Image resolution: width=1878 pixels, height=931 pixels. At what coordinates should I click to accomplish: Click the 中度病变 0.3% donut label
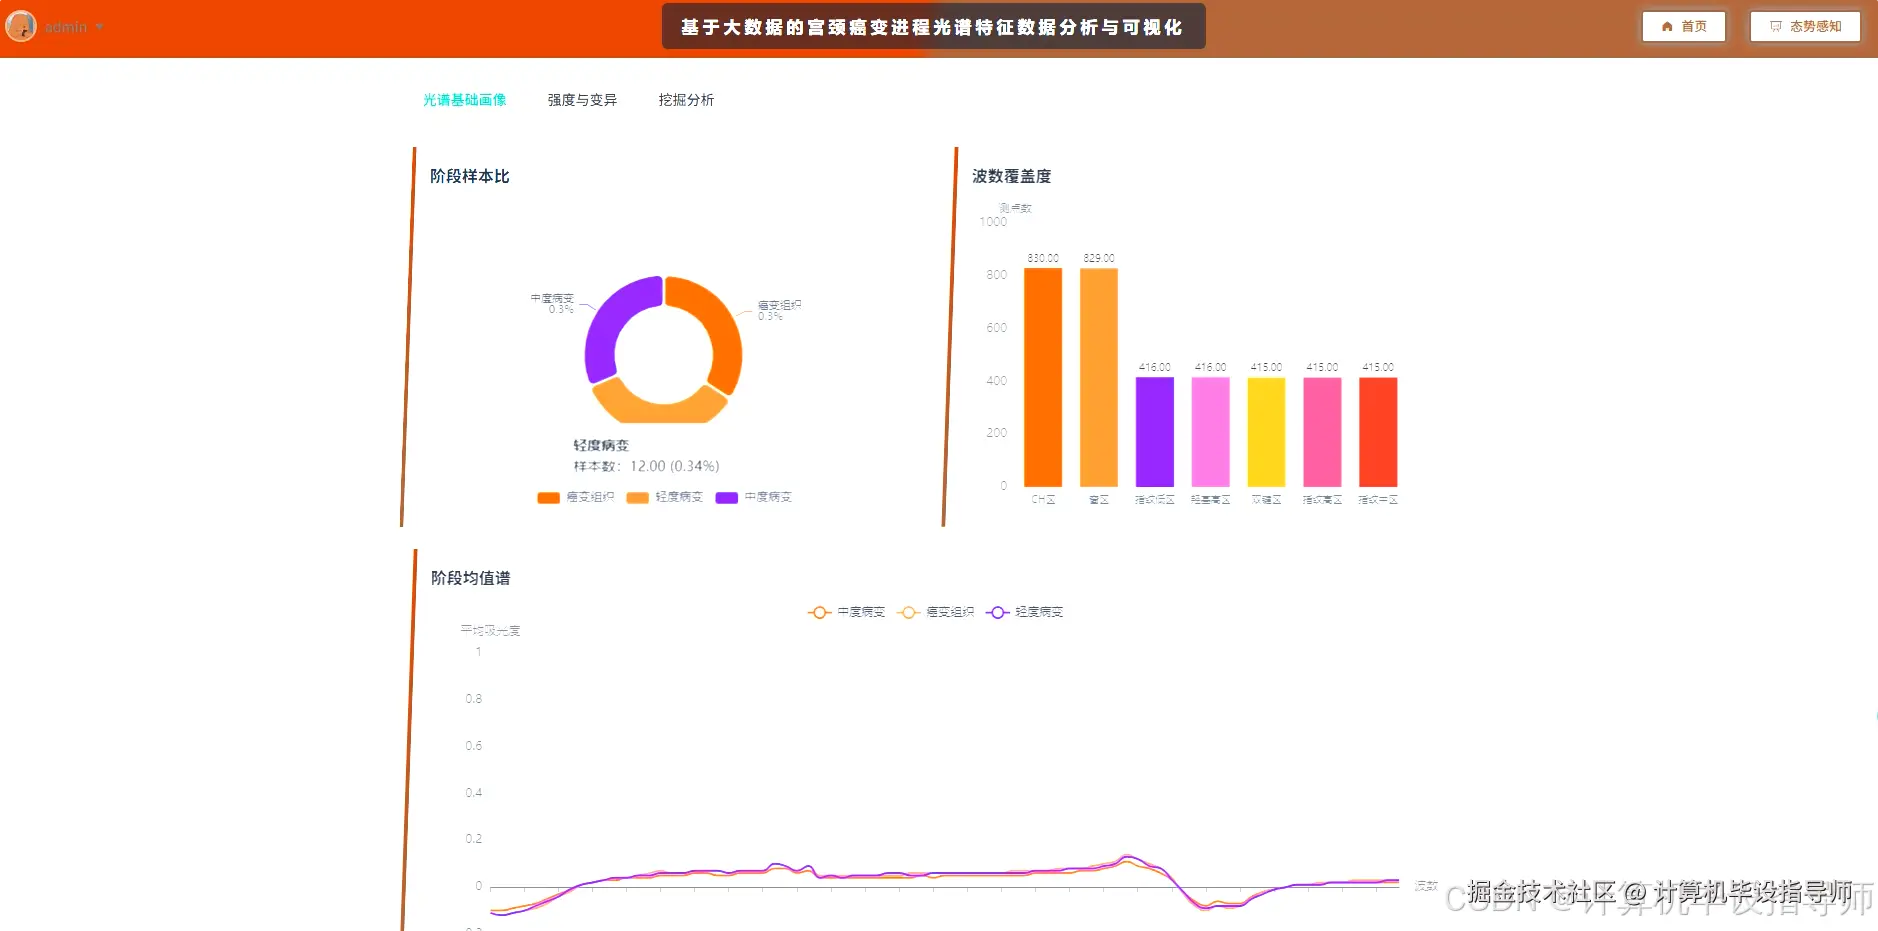click(552, 303)
